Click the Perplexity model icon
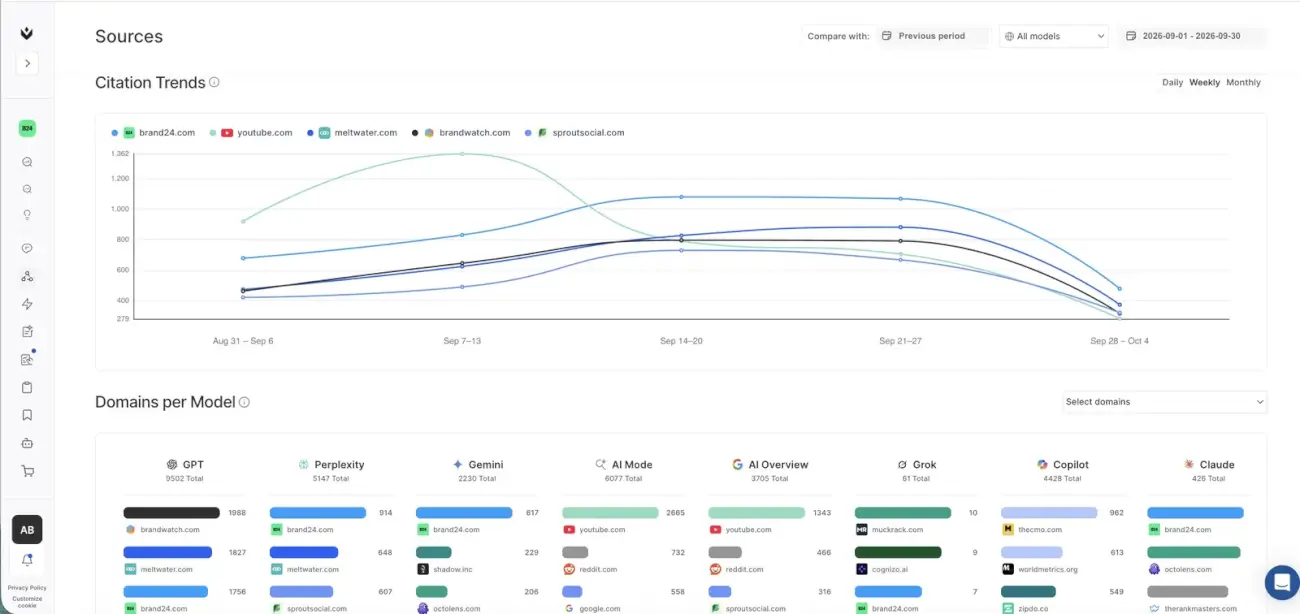 click(303, 464)
